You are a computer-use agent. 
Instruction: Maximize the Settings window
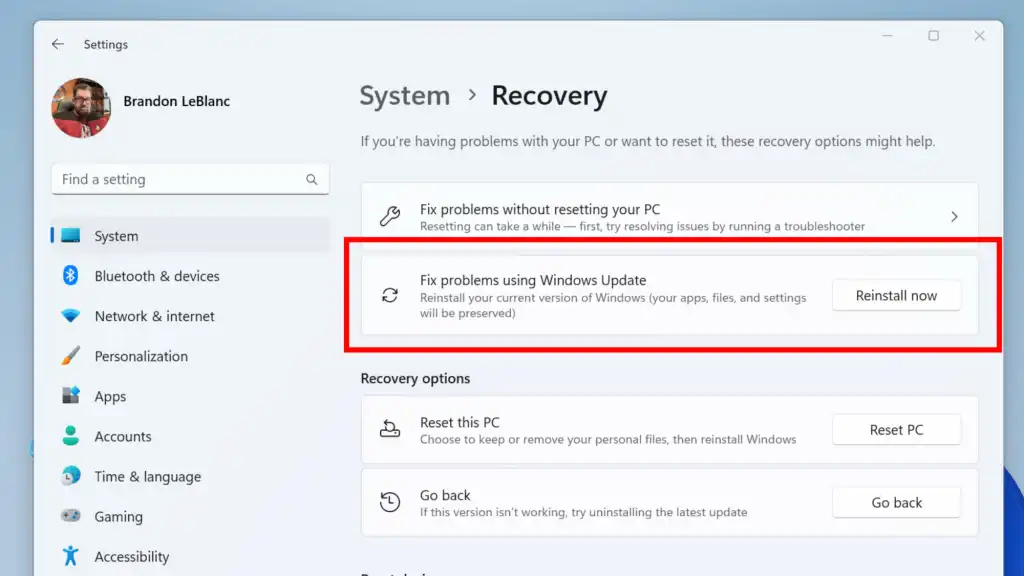pos(934,36)
